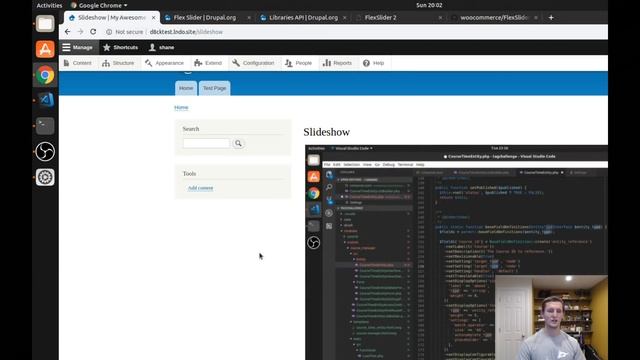The width and height of the screenshot is (640, 360).
Task: Close the Libraries API tab
Action: pos(344,18)
